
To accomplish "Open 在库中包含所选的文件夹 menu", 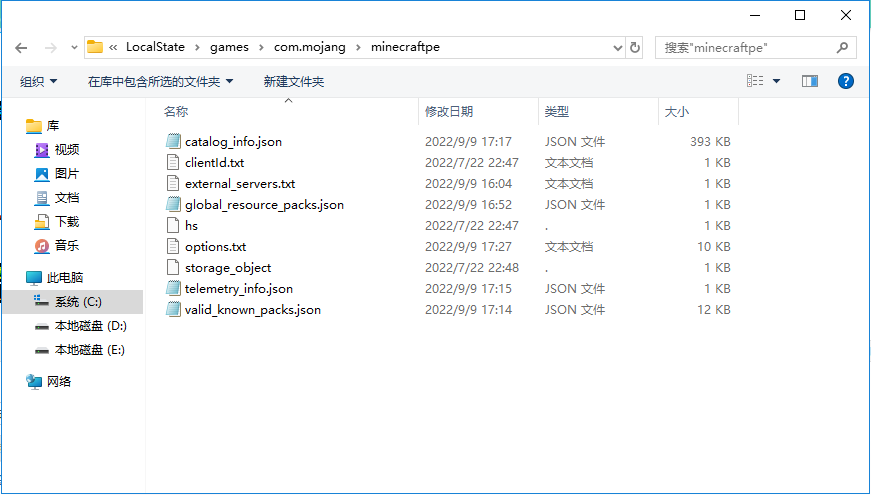I will click(x=161, y=82).
